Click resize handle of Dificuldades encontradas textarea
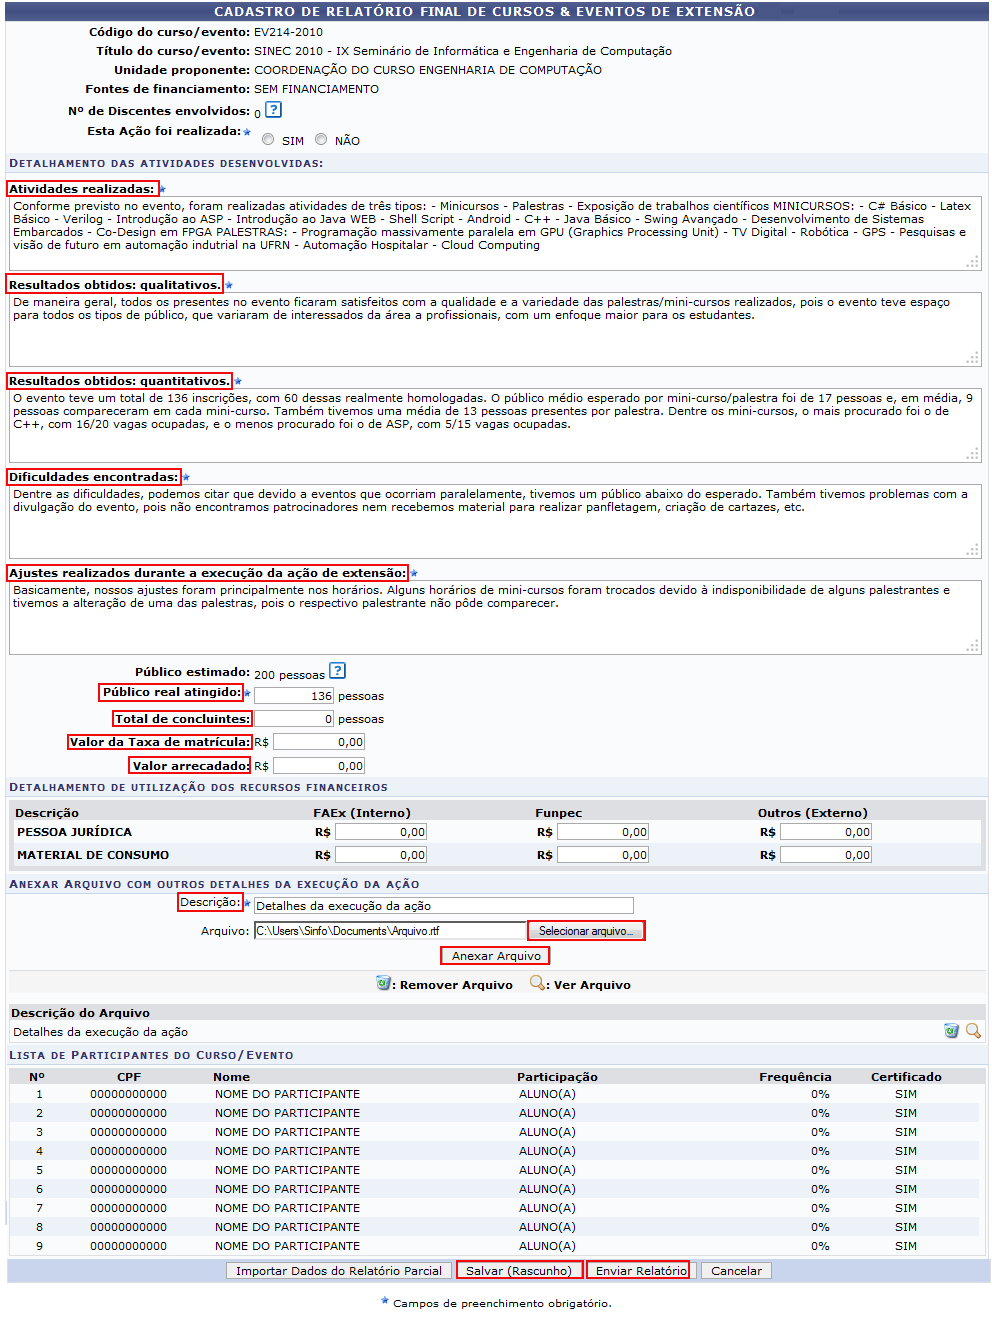Image resolution: width=992 pixels, height=1320 pixels. coord(972,550)
